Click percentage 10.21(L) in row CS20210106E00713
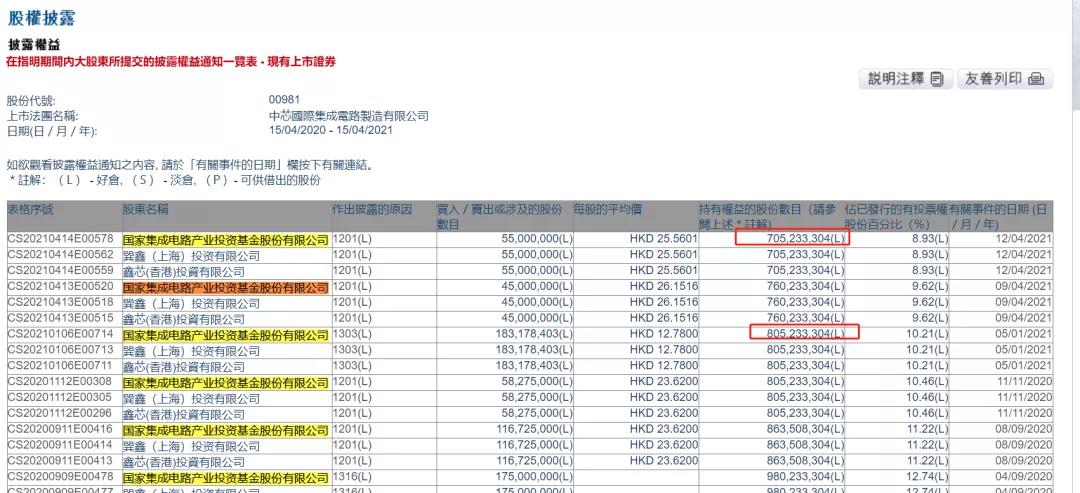 pos(927,350)
